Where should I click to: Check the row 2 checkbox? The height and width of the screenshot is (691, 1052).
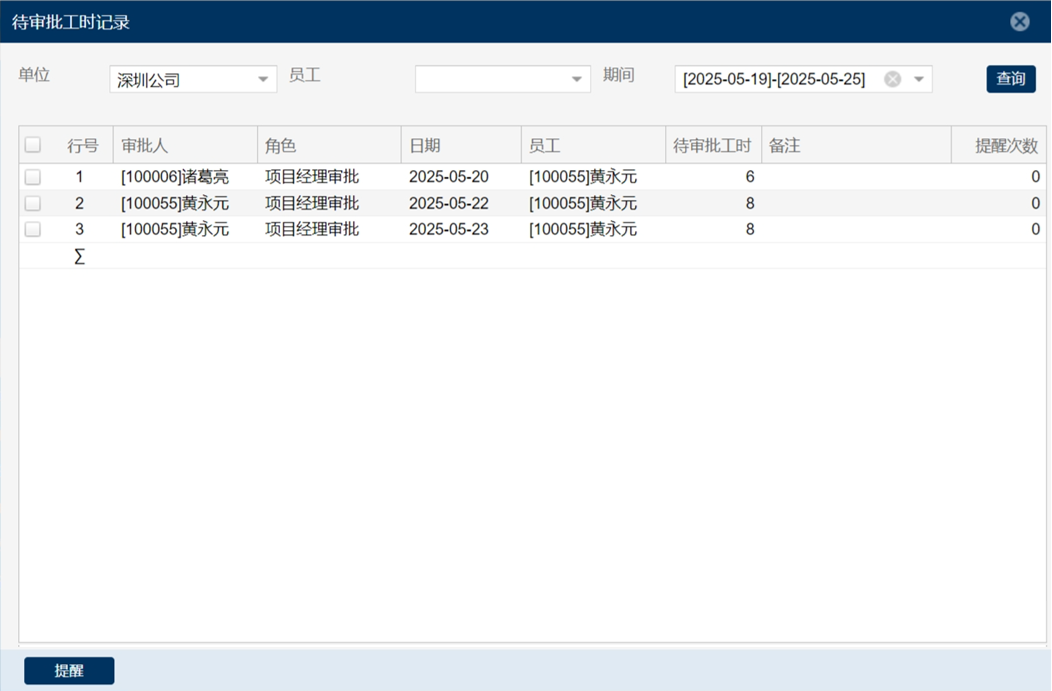coord(33,203)
